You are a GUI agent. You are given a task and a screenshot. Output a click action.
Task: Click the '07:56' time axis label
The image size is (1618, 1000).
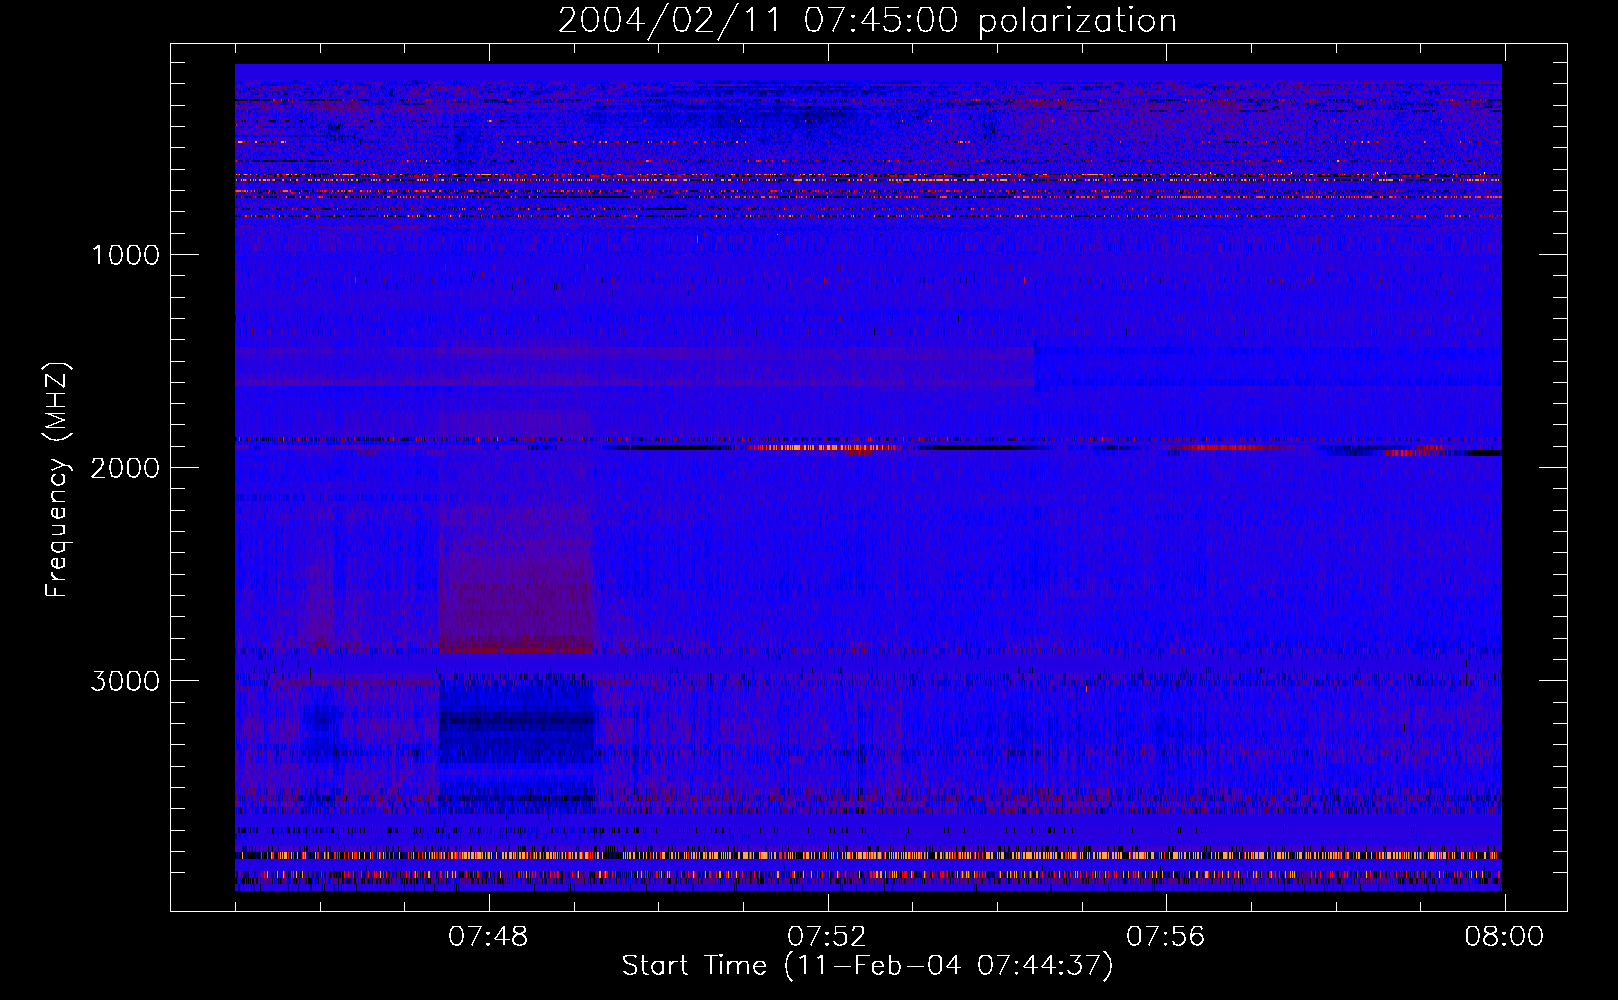coord(1166,937)
